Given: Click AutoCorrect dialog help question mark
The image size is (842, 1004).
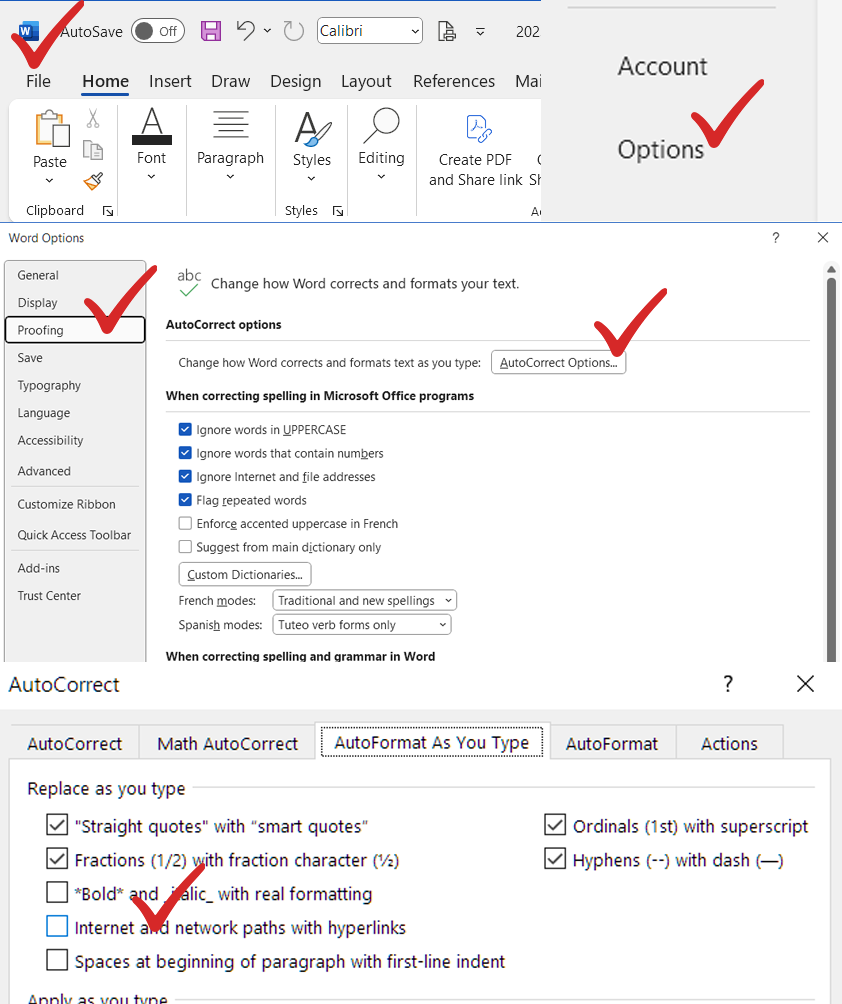Looking at the screenshot, I should click(x=728, y=684).
